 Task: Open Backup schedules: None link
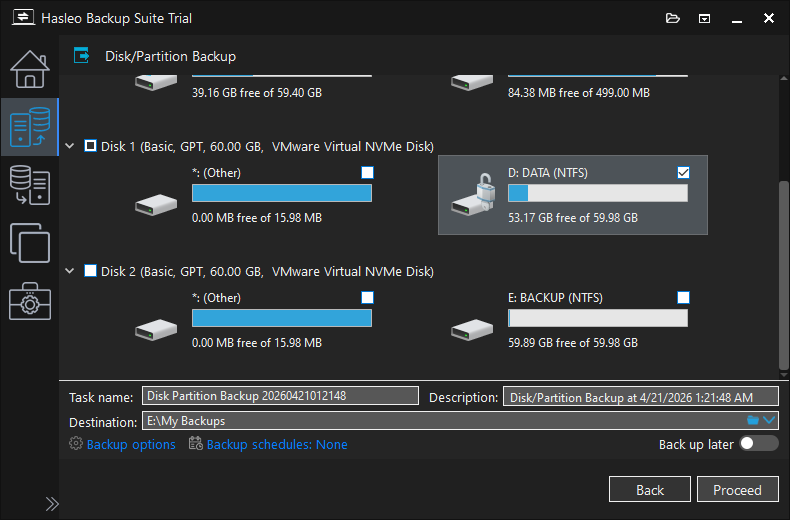tap(277, 444)
